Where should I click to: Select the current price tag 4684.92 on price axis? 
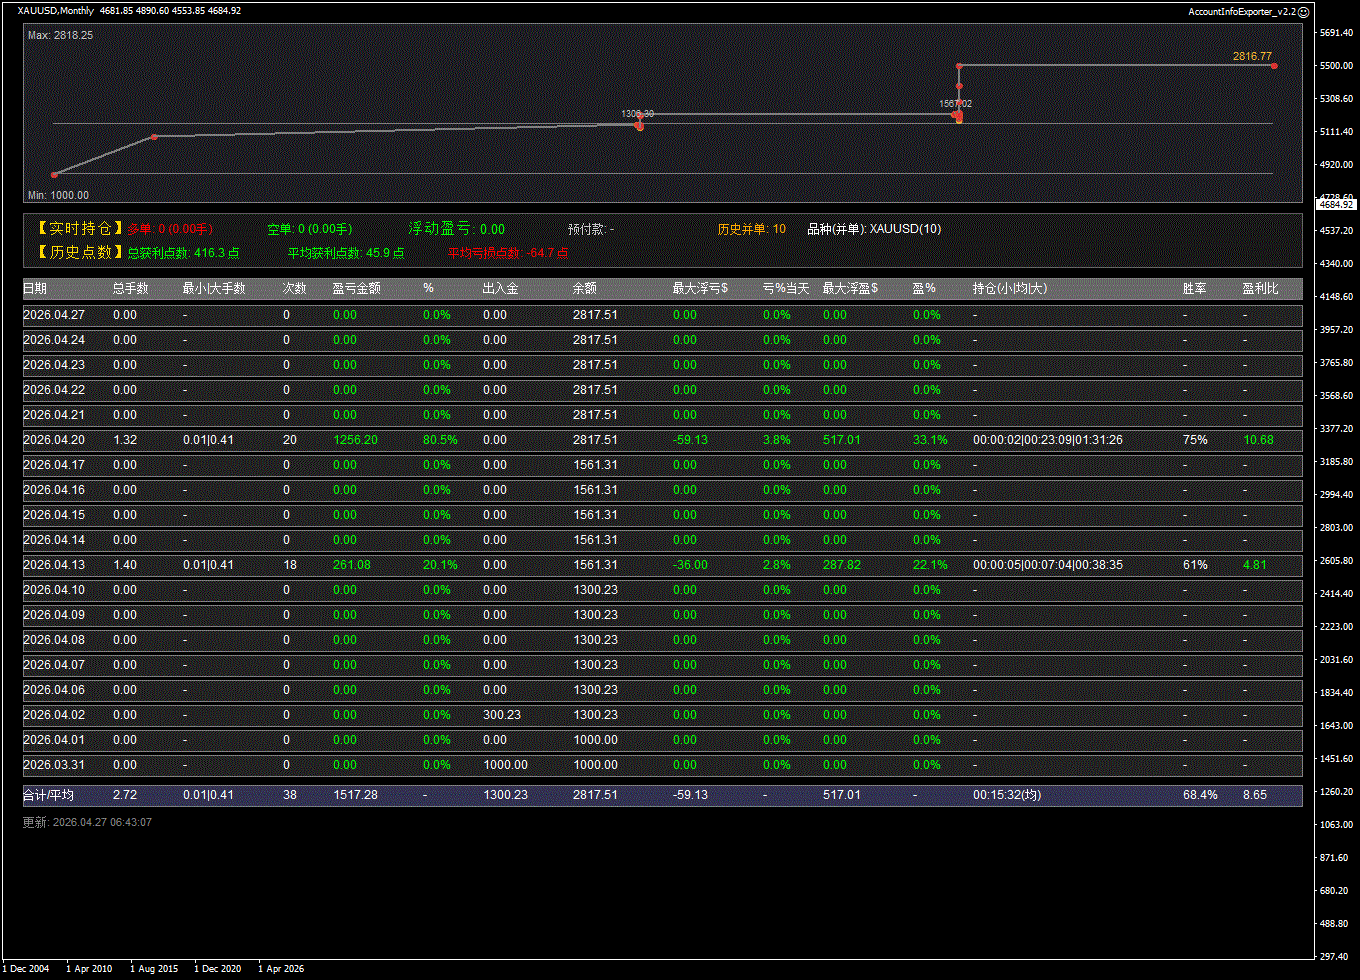[1336, 204]
